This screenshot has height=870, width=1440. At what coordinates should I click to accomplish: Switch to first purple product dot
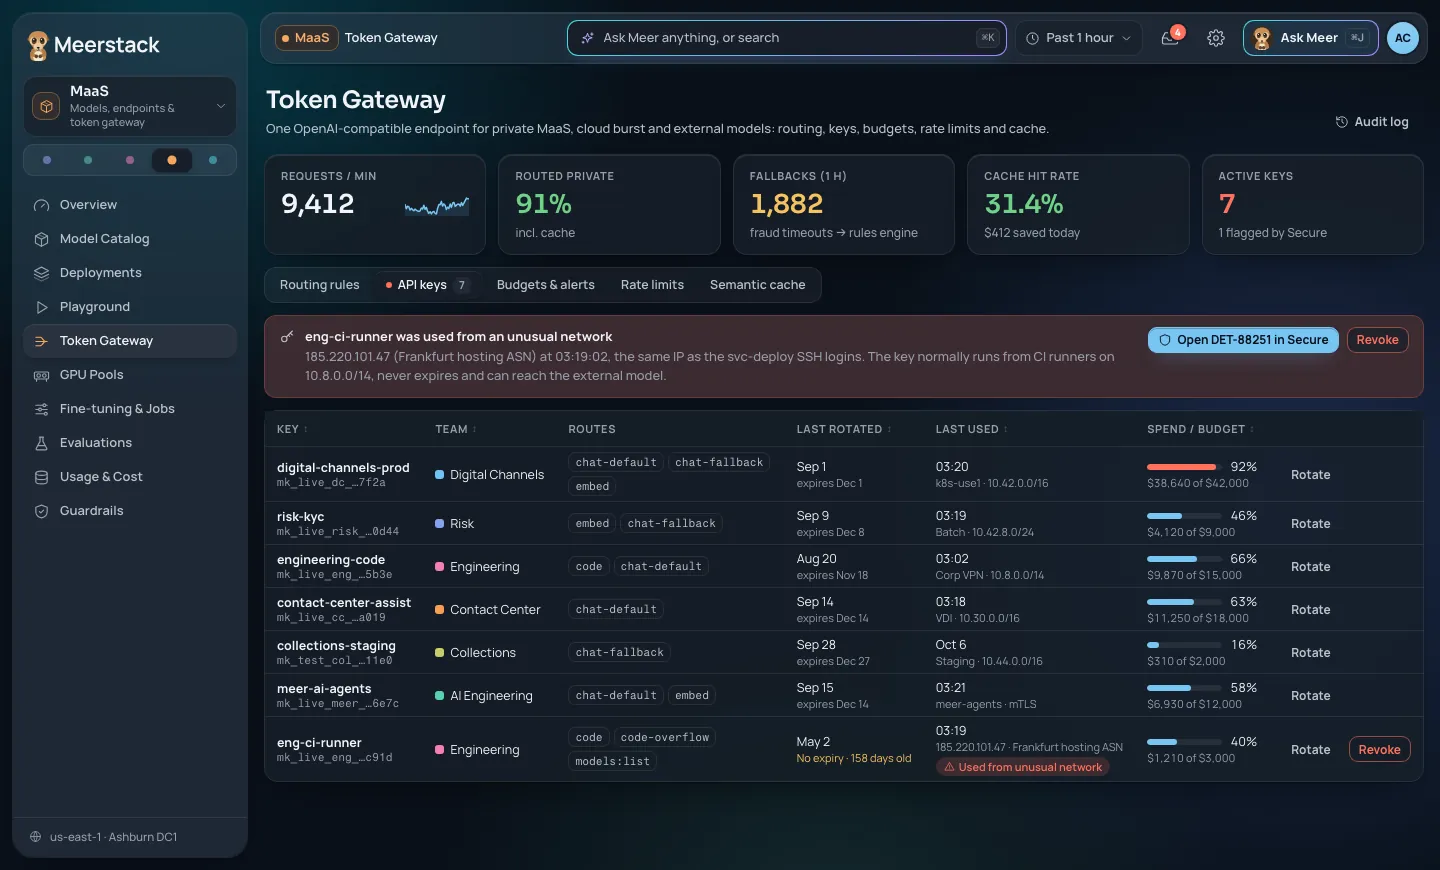[x=47, y=160]
